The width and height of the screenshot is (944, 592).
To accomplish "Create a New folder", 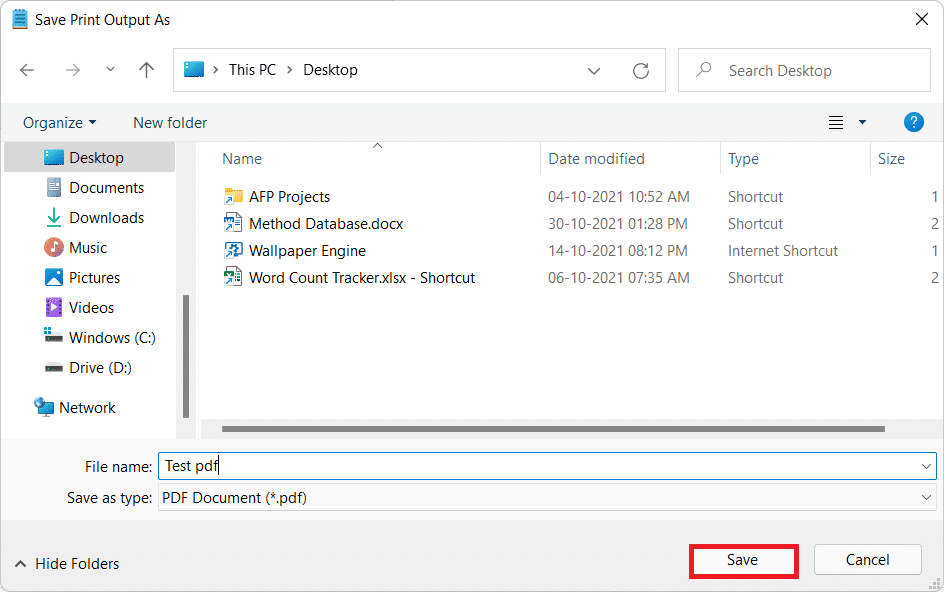I will 170,123.
